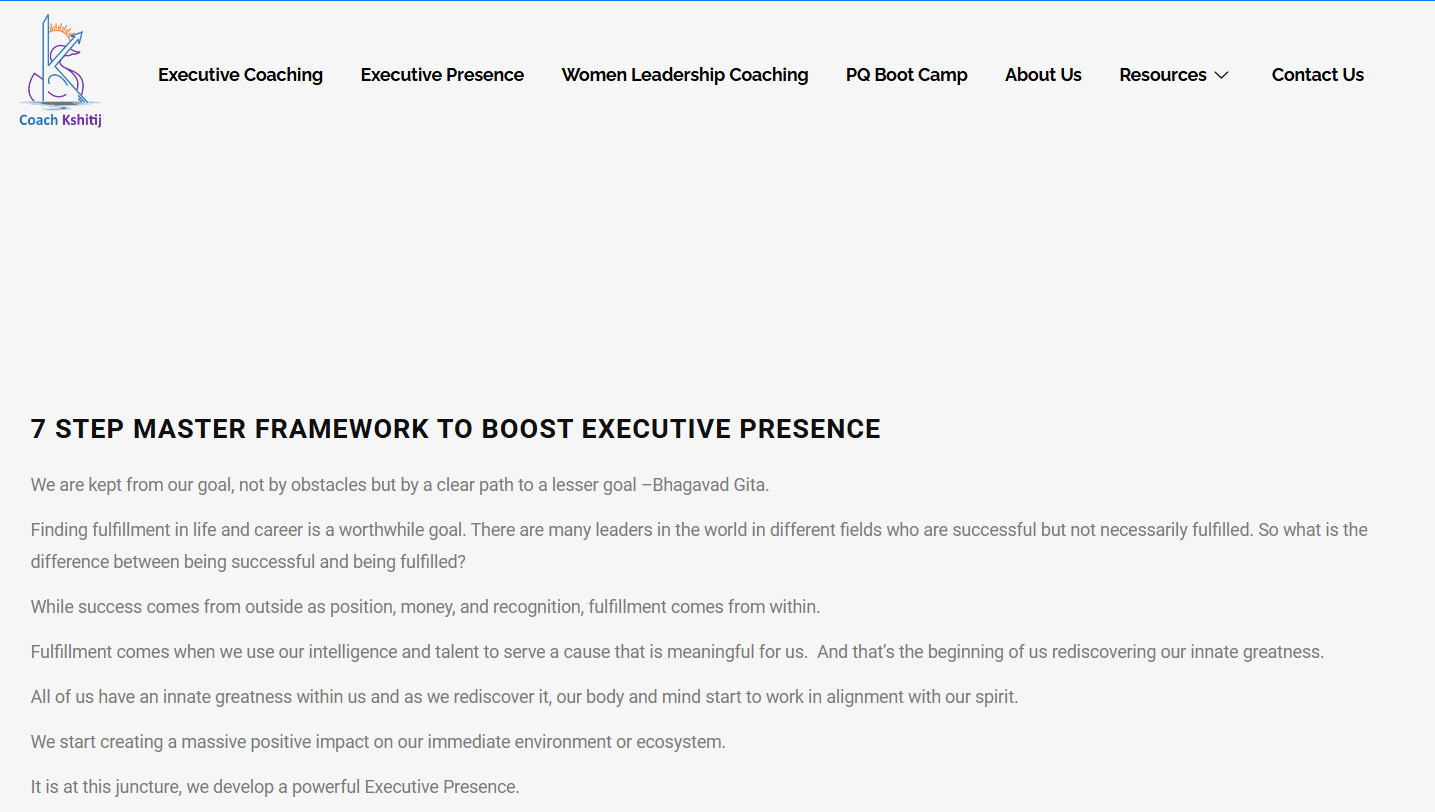Viewport: 1435px width, 812px height.
Task: Click the sentence starting "While success comes from outside"
Action: [x=425, y=607]
